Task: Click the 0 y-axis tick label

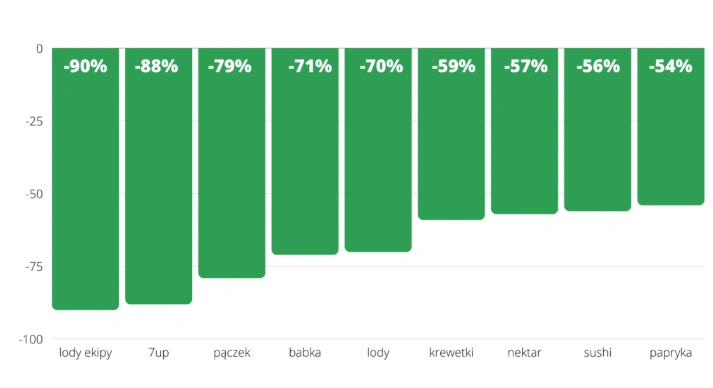Action: pyautogui.click(x=40, y=49)
